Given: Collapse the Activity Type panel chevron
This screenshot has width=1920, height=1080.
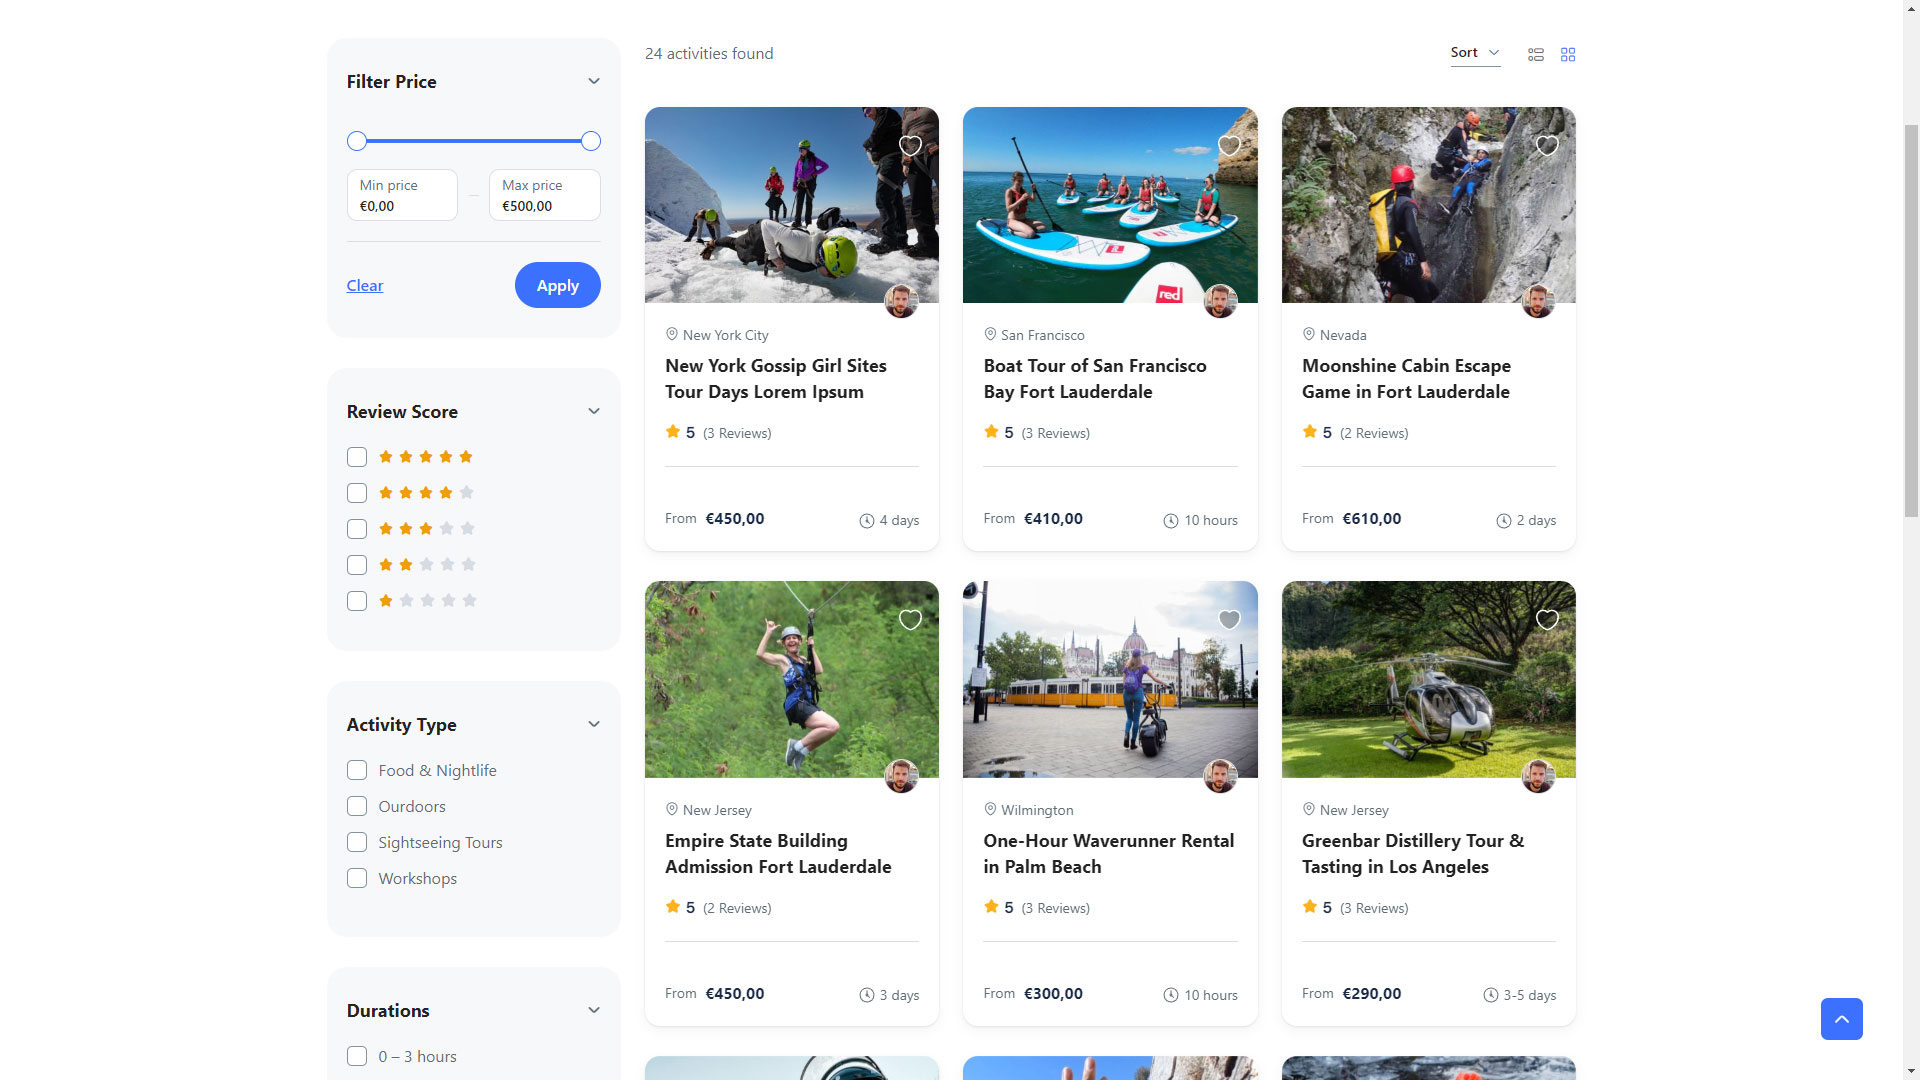Looking at the screenshot, I should tap(594, 725).
